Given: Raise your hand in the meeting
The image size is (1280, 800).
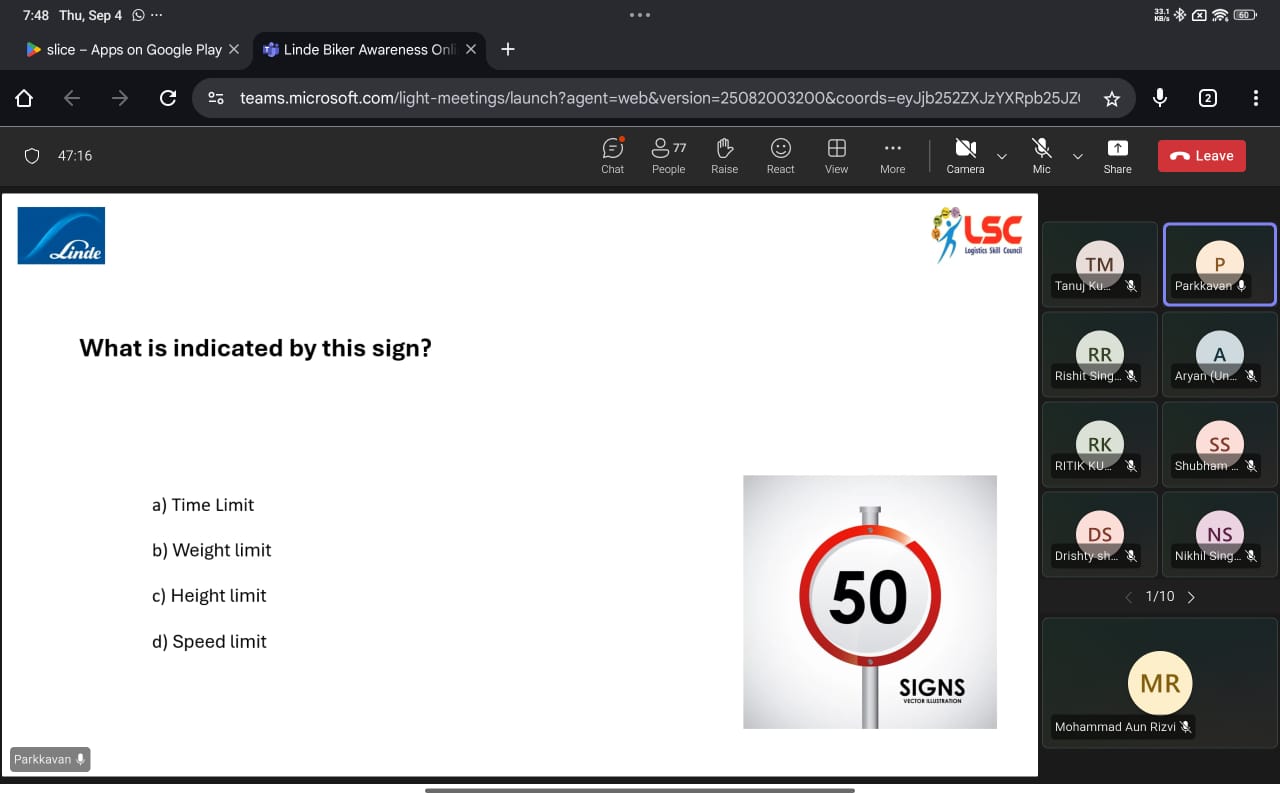Looking at the screenshot, I should click(724, 155).
